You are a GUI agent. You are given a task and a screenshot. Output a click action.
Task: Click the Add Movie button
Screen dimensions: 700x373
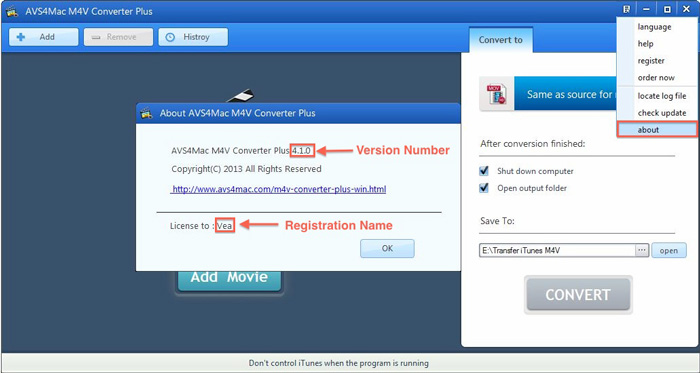click(229, 280)
